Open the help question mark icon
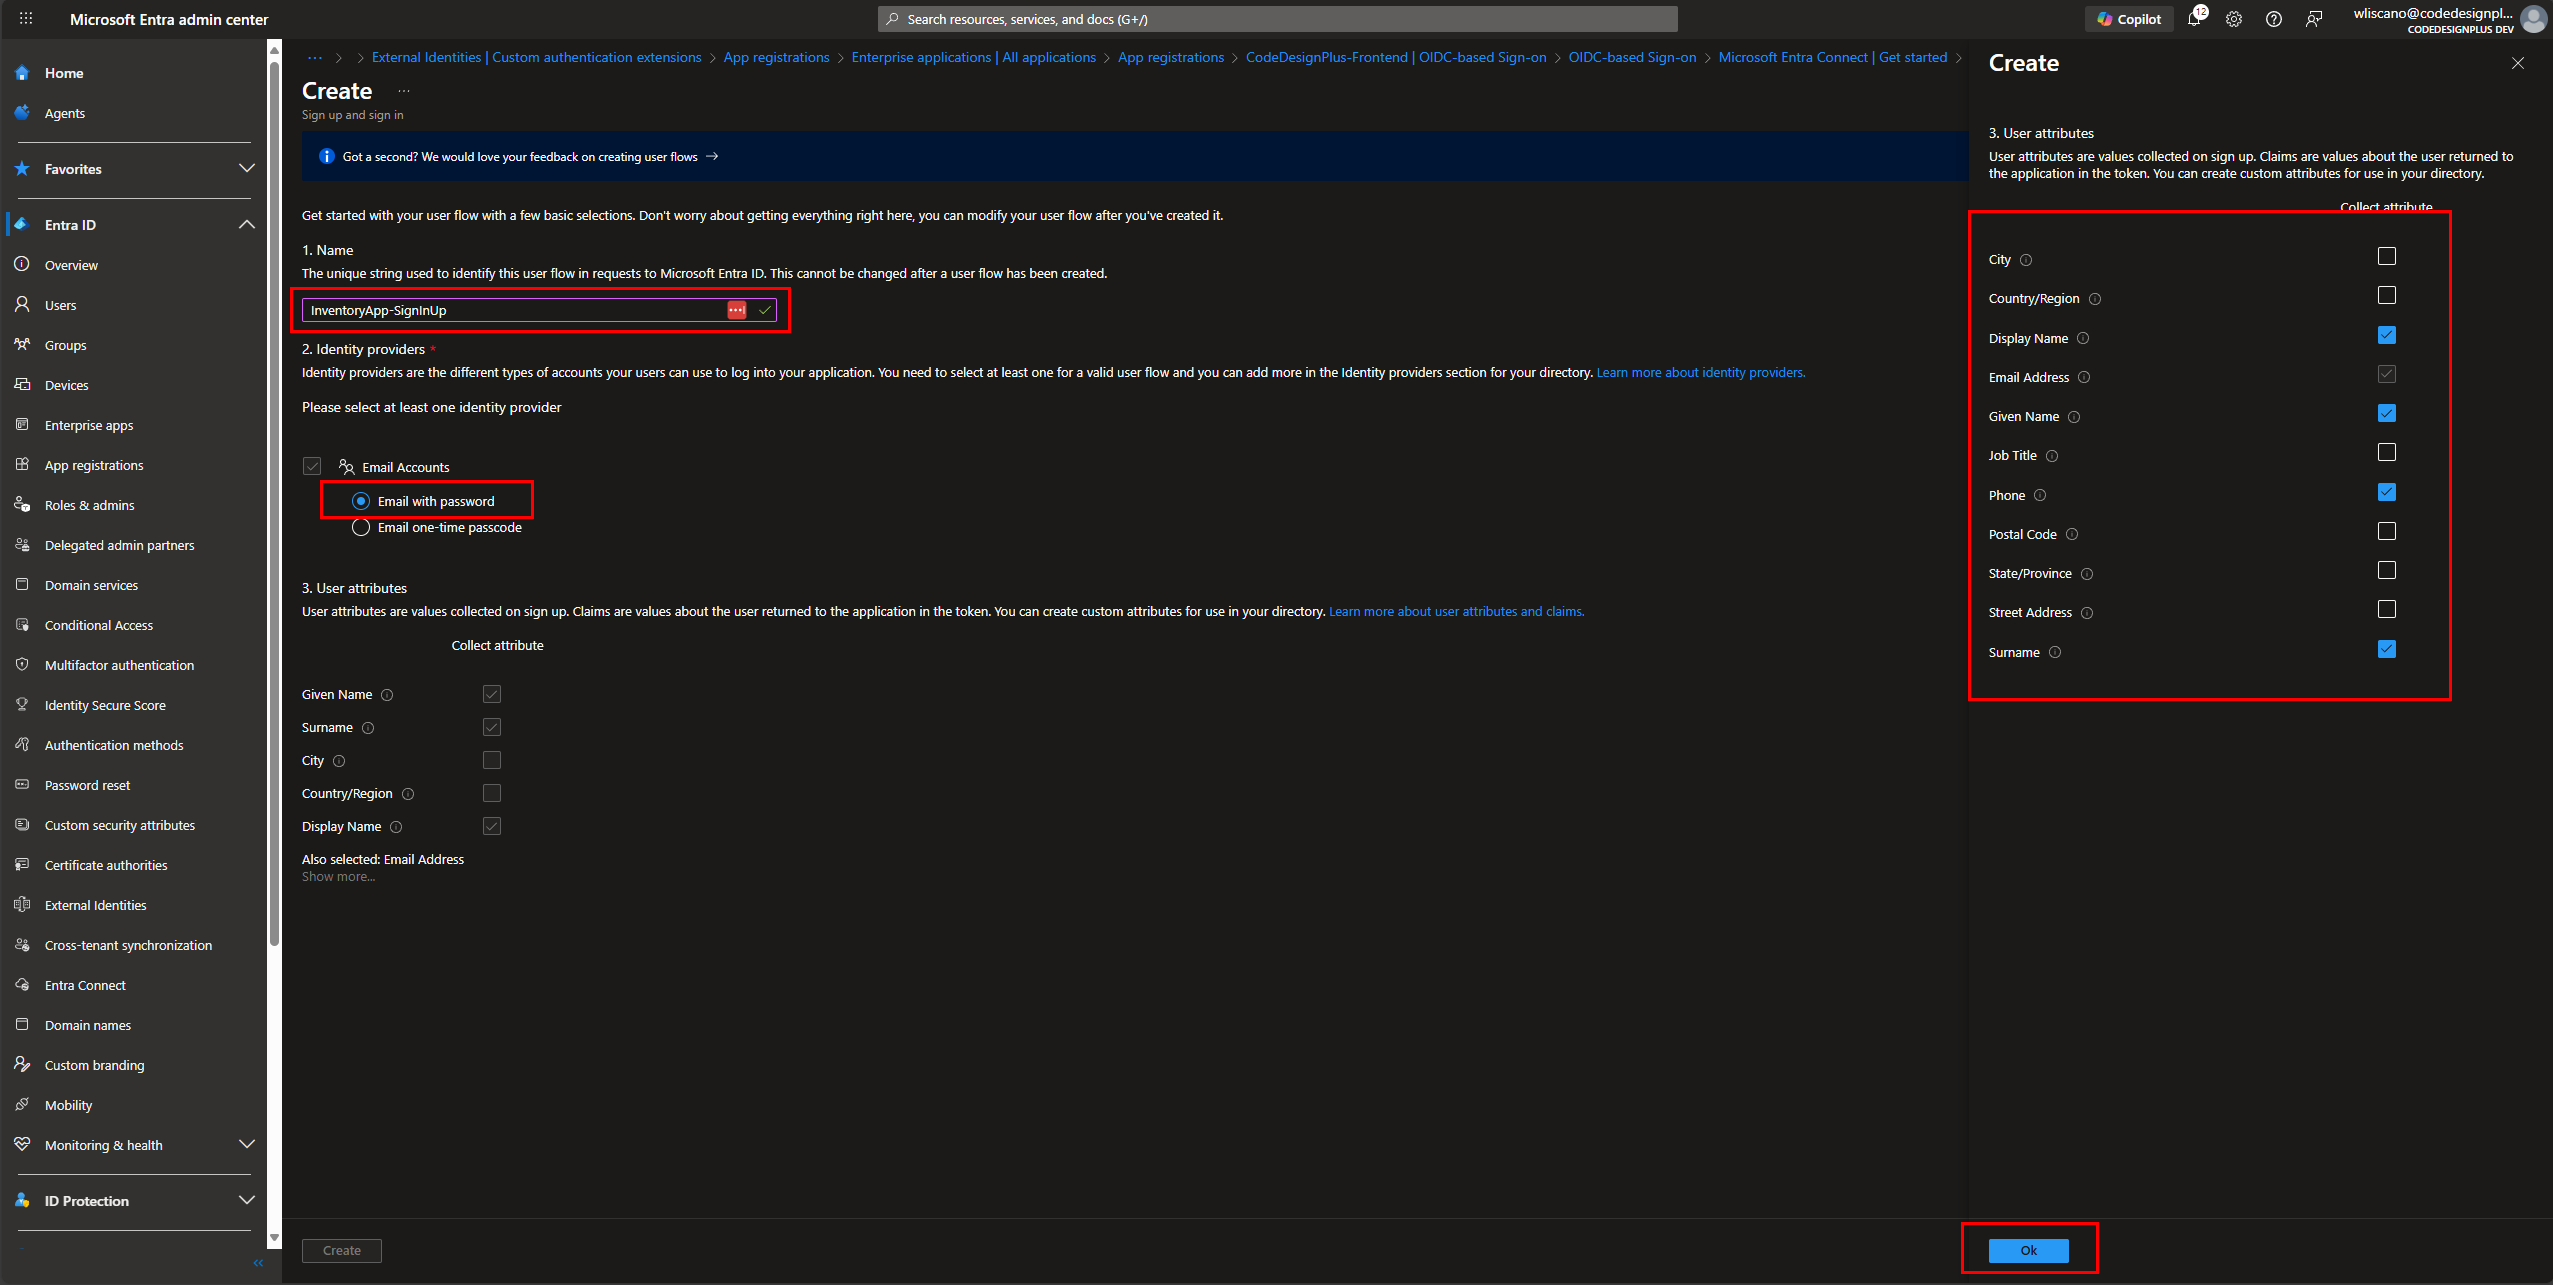 pyautogui.click(x=2274, y=19)
